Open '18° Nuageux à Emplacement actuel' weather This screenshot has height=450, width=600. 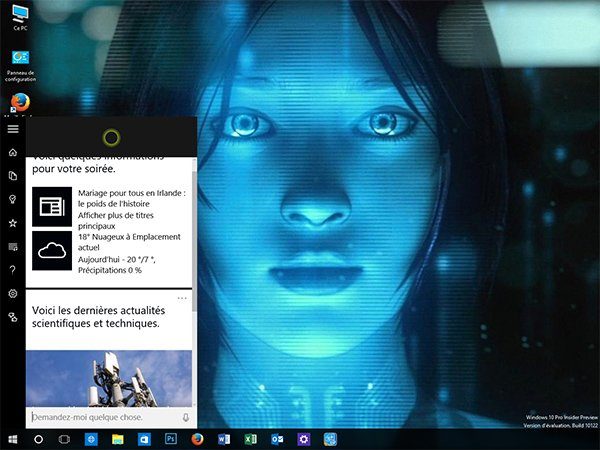coord(129,242)
